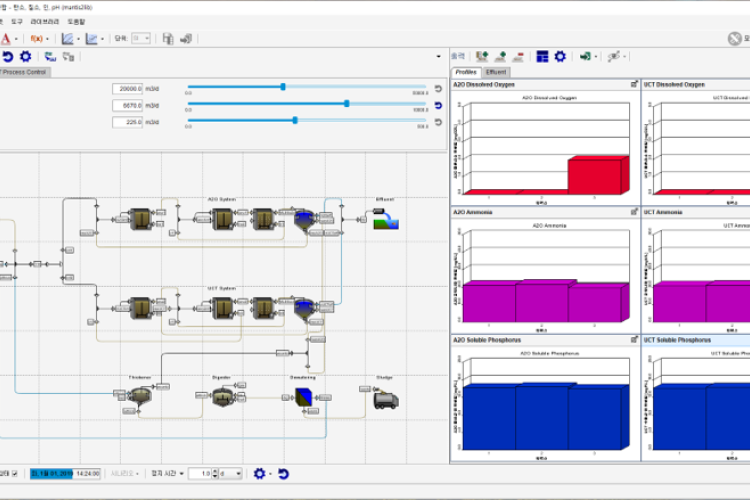Open the unit combo box in the top toolbar

[141, 38]
